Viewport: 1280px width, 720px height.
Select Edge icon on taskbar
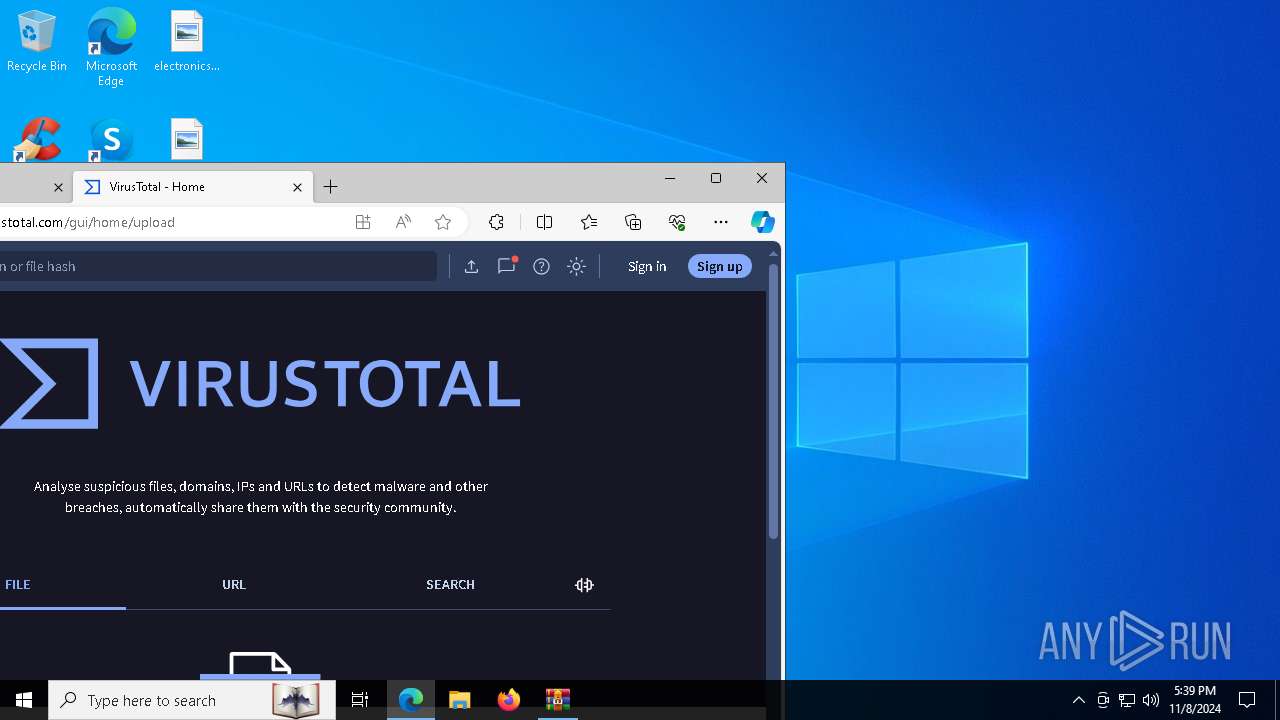point(411,700)
